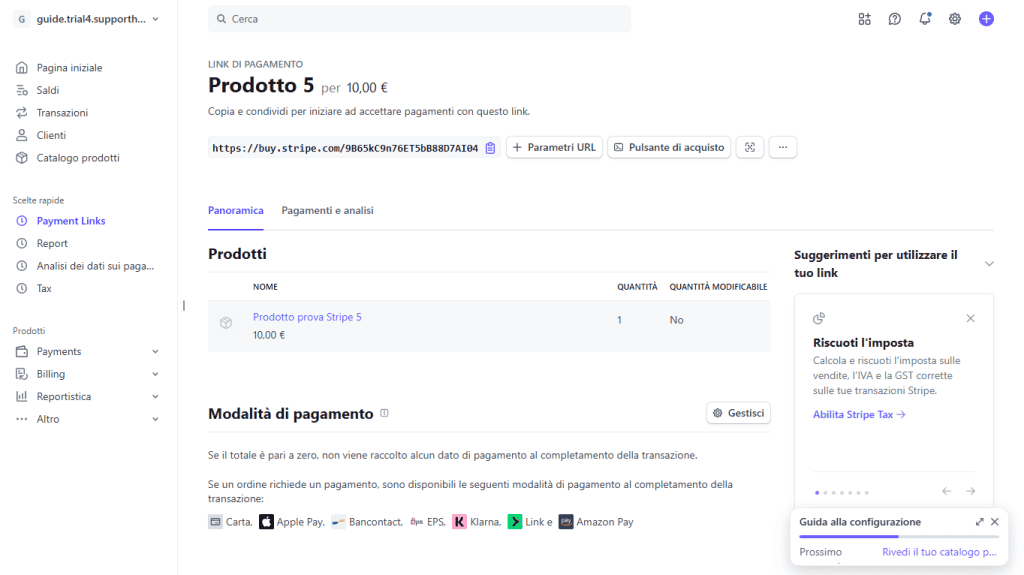
Task: Click the Payment Links clock icon
Action: pos(22,221)
